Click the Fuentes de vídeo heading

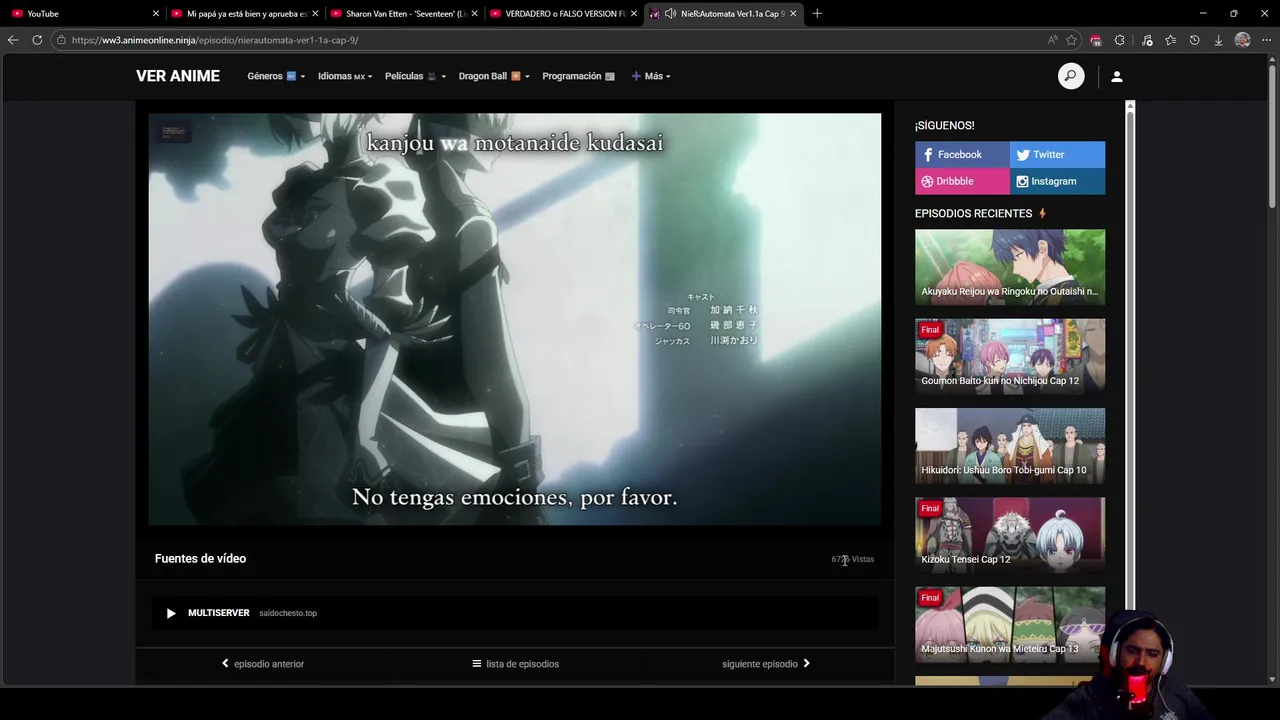200,558
